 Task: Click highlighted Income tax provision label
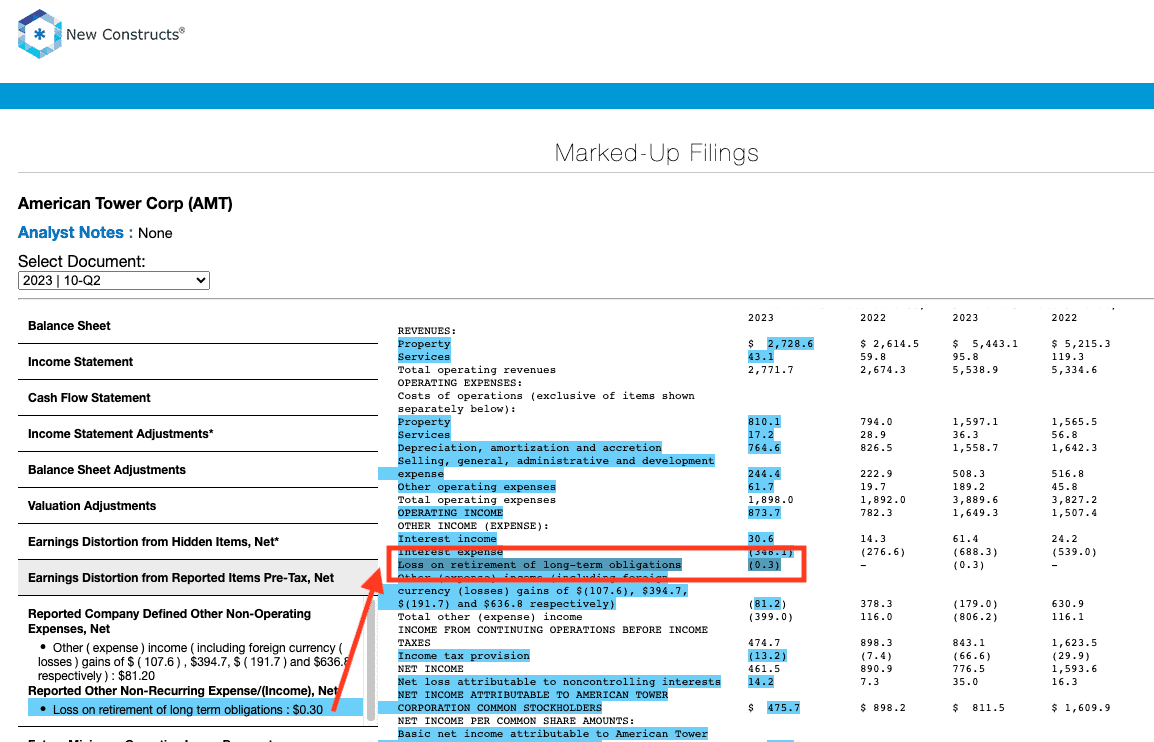tap(464, 656)
